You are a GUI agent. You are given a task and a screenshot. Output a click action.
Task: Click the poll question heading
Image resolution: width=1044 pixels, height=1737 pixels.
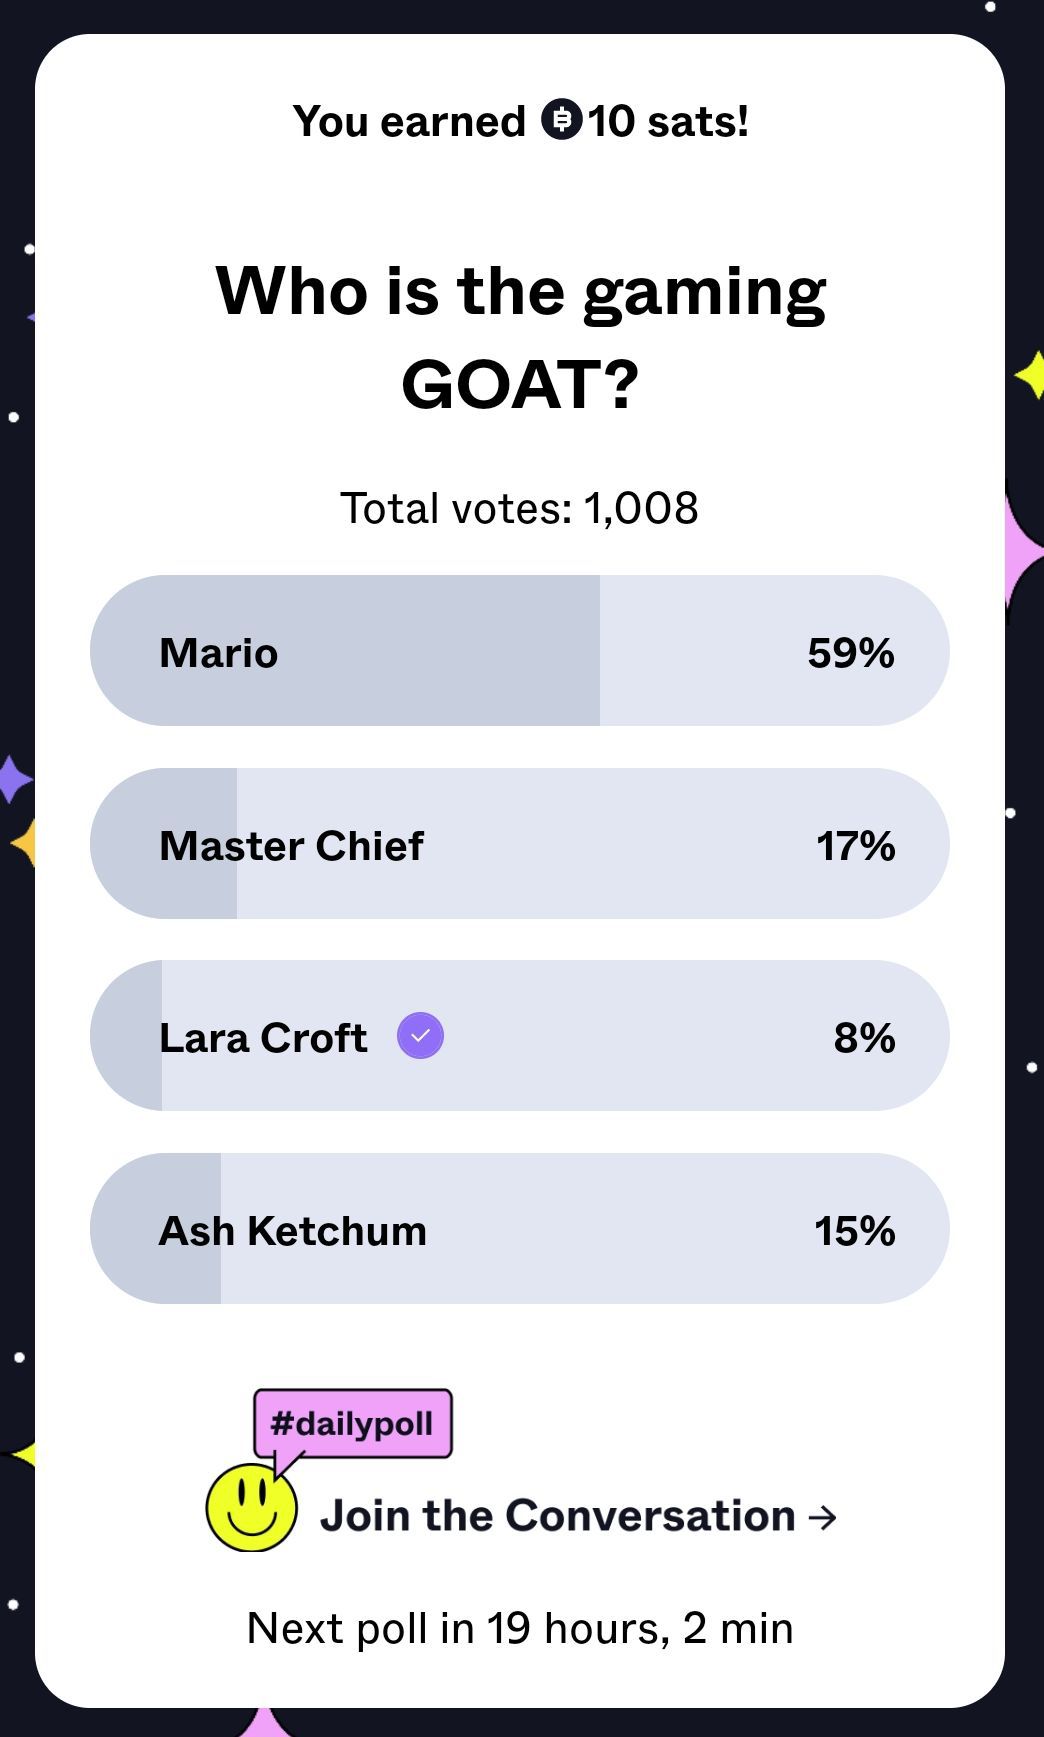tap(521, 337)
